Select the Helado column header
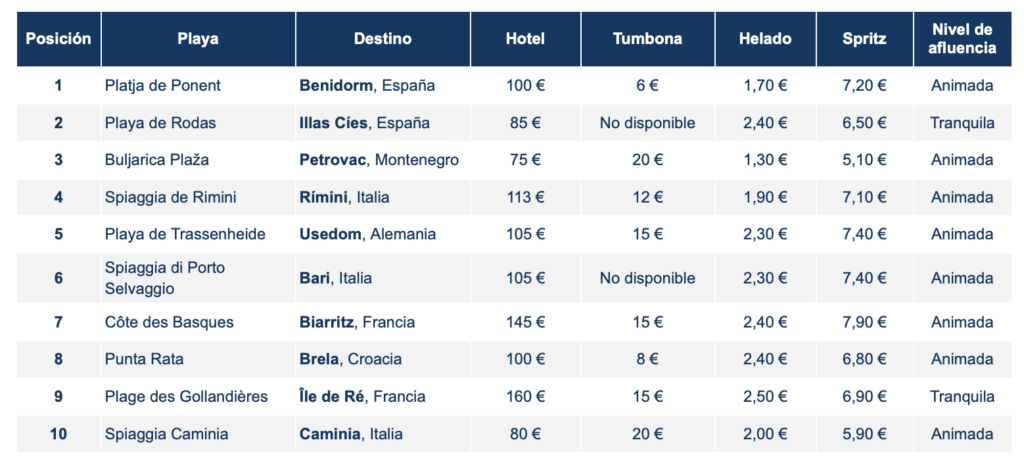This screenshot has width=1024, height=463. (x=765, y=39)
